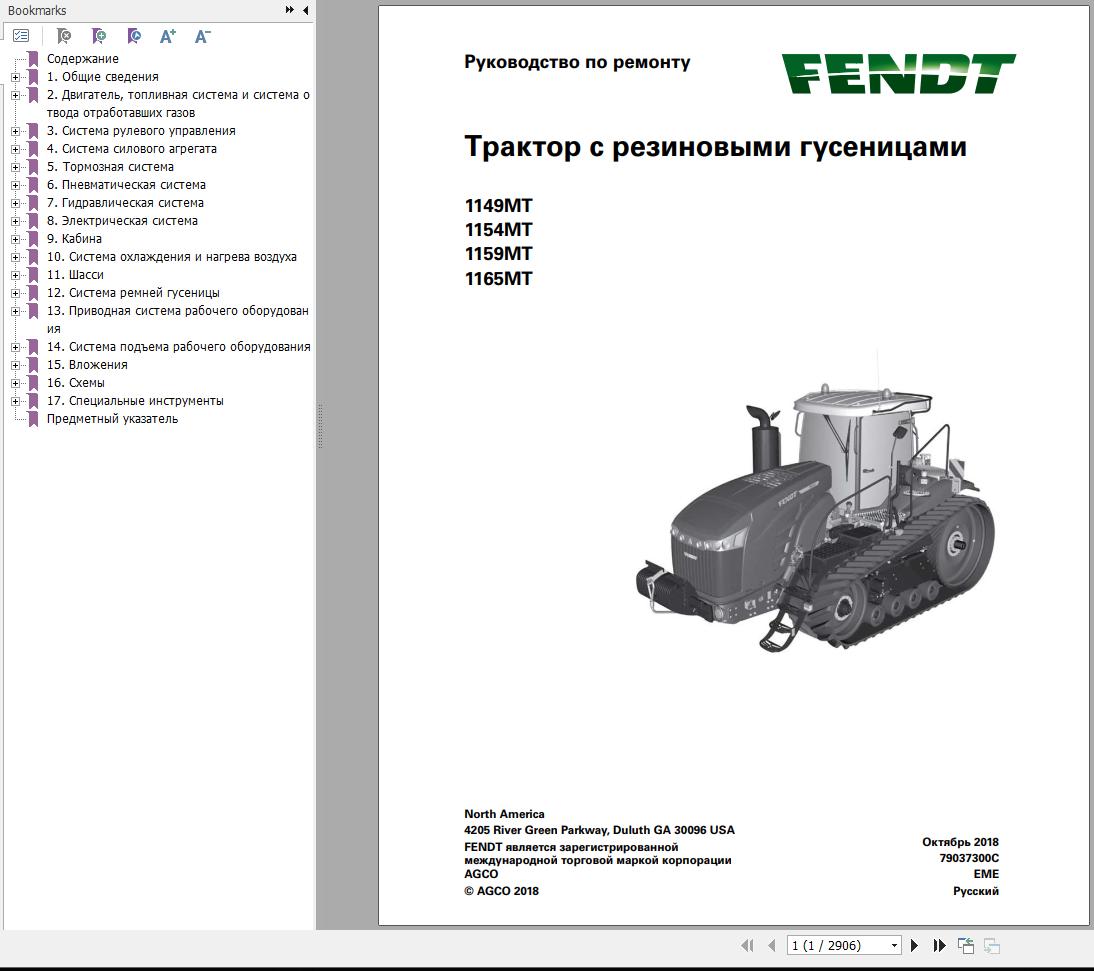
Task: Click the model number 1149MT text
Action: [x=498, y=206]
